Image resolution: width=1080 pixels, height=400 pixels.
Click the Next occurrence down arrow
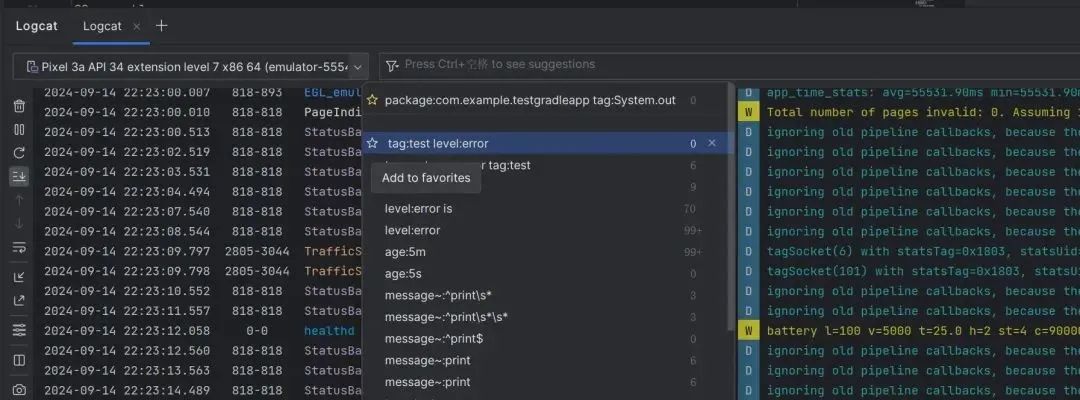click(19, 223)
